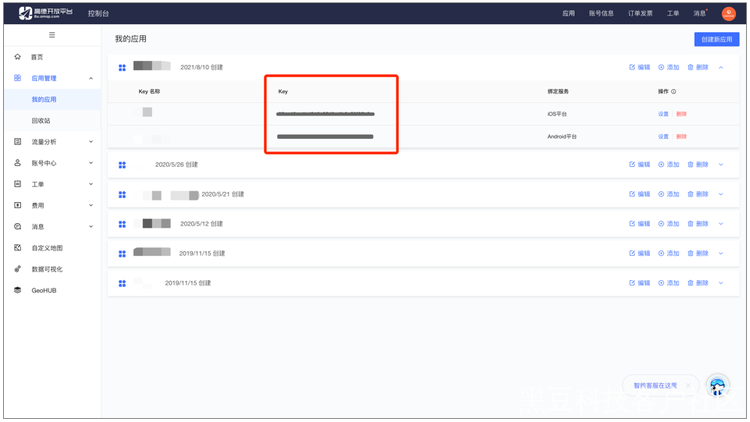Image resolution: width=750 pixels, height=422 pixels.
Task: Delete the app created 2020/5/21
Action: point(698,194)
